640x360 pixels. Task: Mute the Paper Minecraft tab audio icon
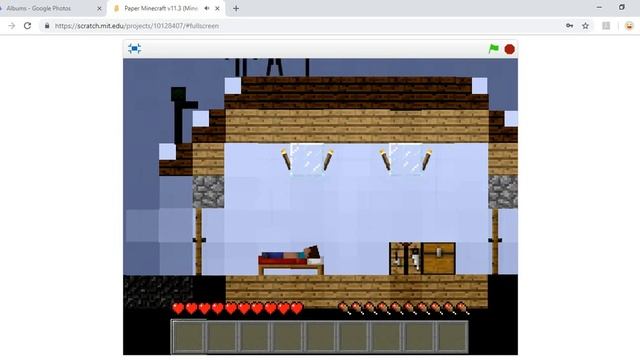click(x=207, y=8)
